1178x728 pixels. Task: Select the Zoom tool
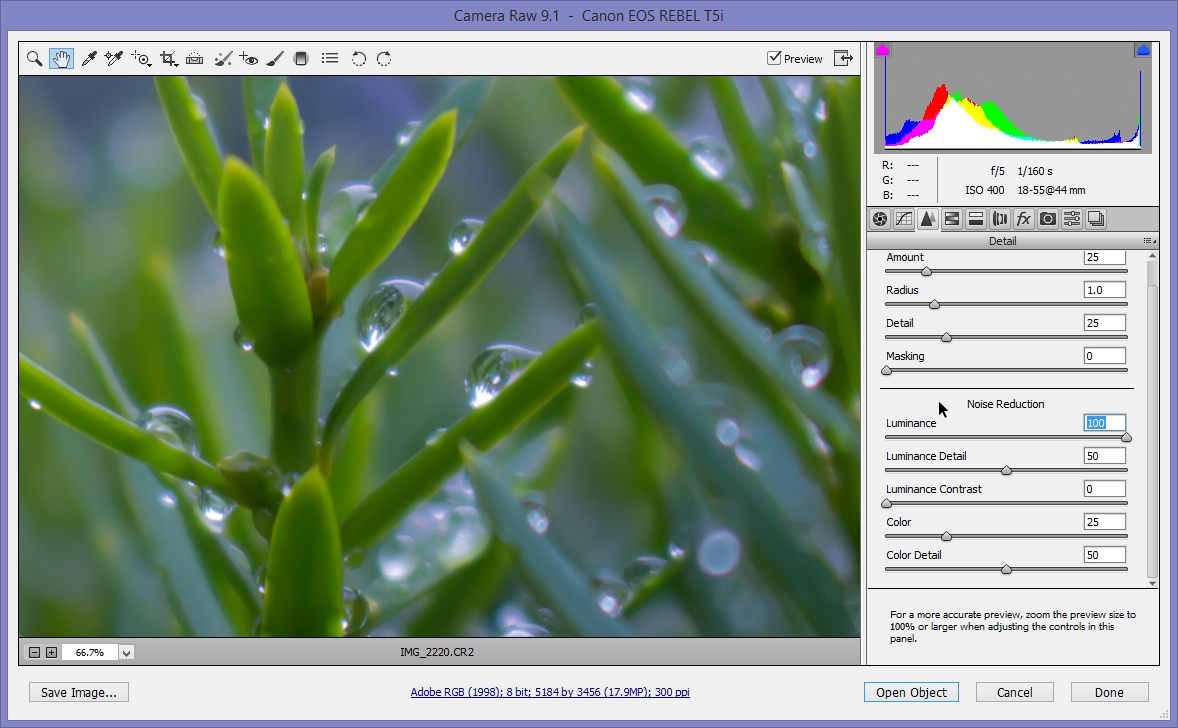pyautogui.click(x=33, y=58)
